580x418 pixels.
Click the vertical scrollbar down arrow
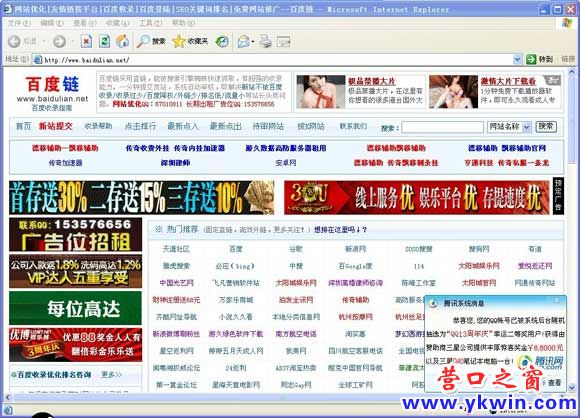click(571, 387)
